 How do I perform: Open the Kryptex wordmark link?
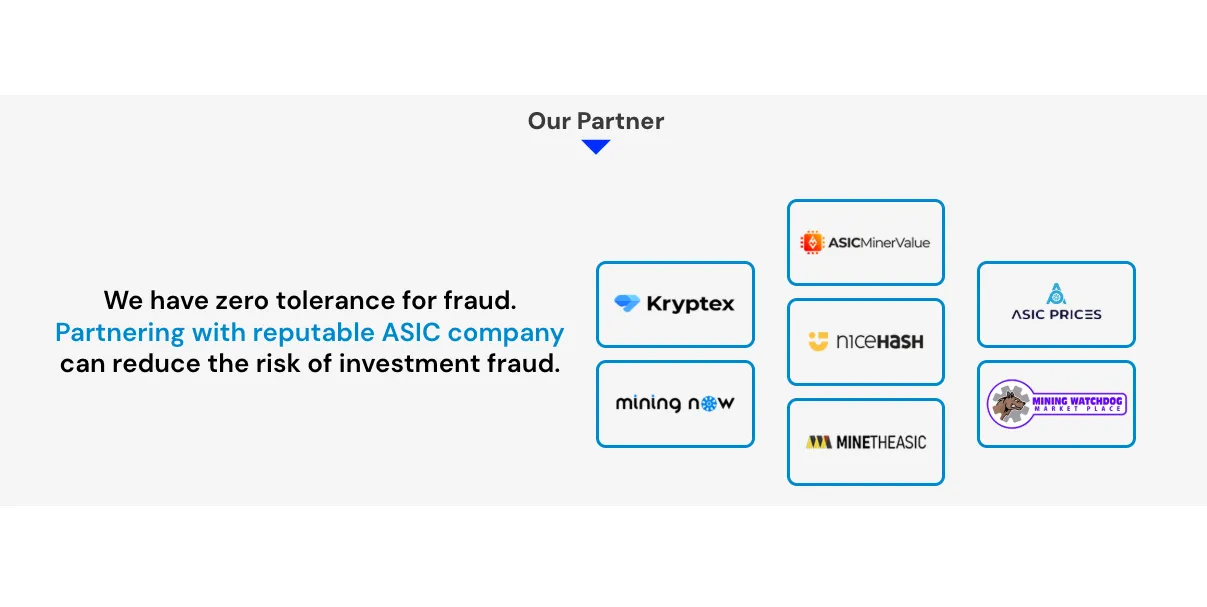click(690, 304)
